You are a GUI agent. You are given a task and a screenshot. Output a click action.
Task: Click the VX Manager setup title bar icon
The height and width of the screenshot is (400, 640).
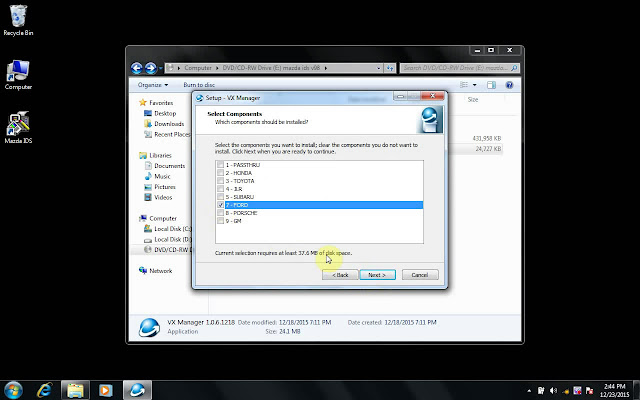pyautogui.click(x=200, y=98)
